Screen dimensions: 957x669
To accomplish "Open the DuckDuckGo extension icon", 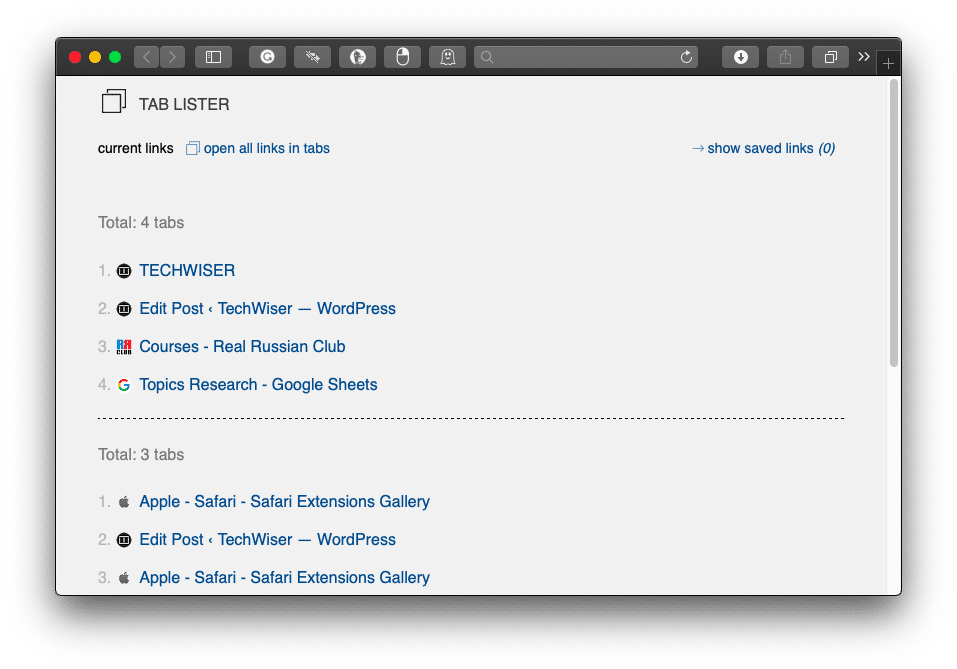I will pos(357,57).
